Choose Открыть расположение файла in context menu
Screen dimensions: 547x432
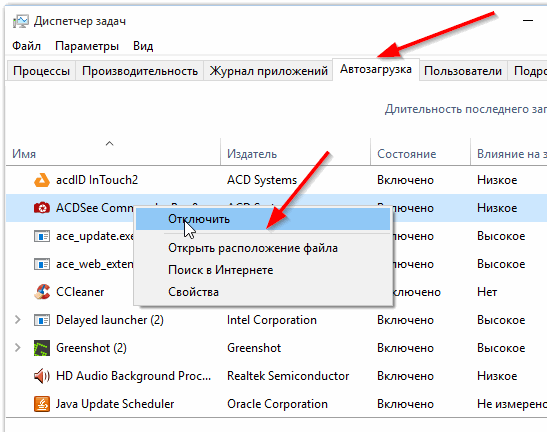pos(263,248)
